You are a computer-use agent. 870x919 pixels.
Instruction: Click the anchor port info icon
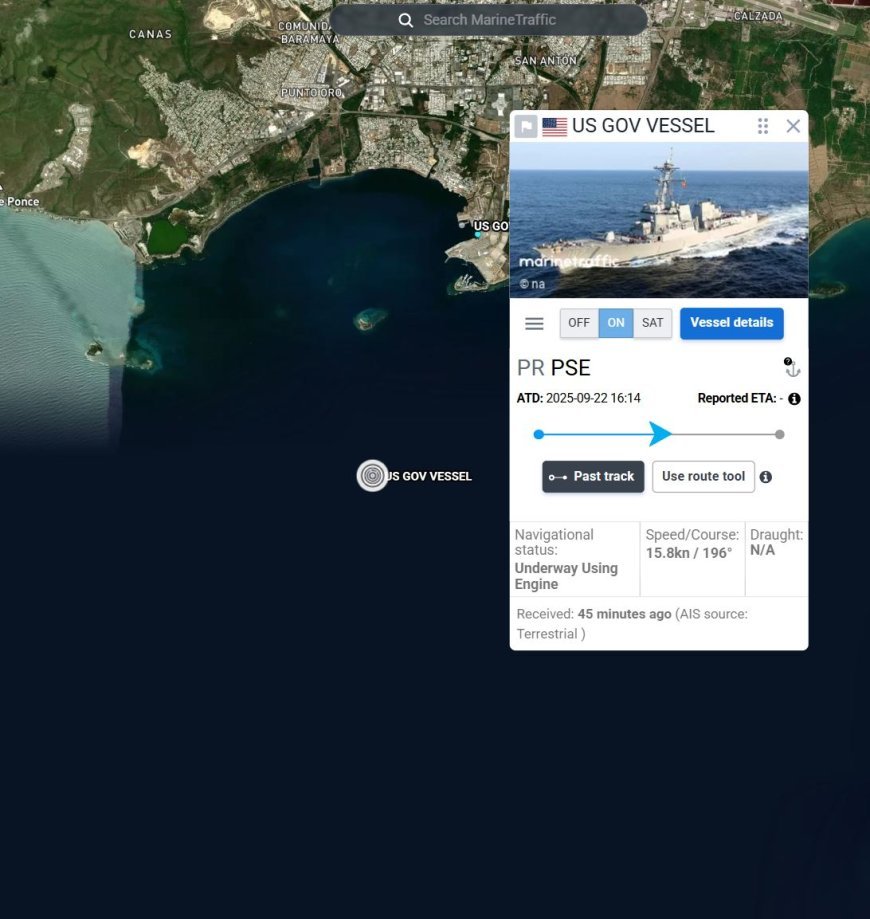coord(792,368)
